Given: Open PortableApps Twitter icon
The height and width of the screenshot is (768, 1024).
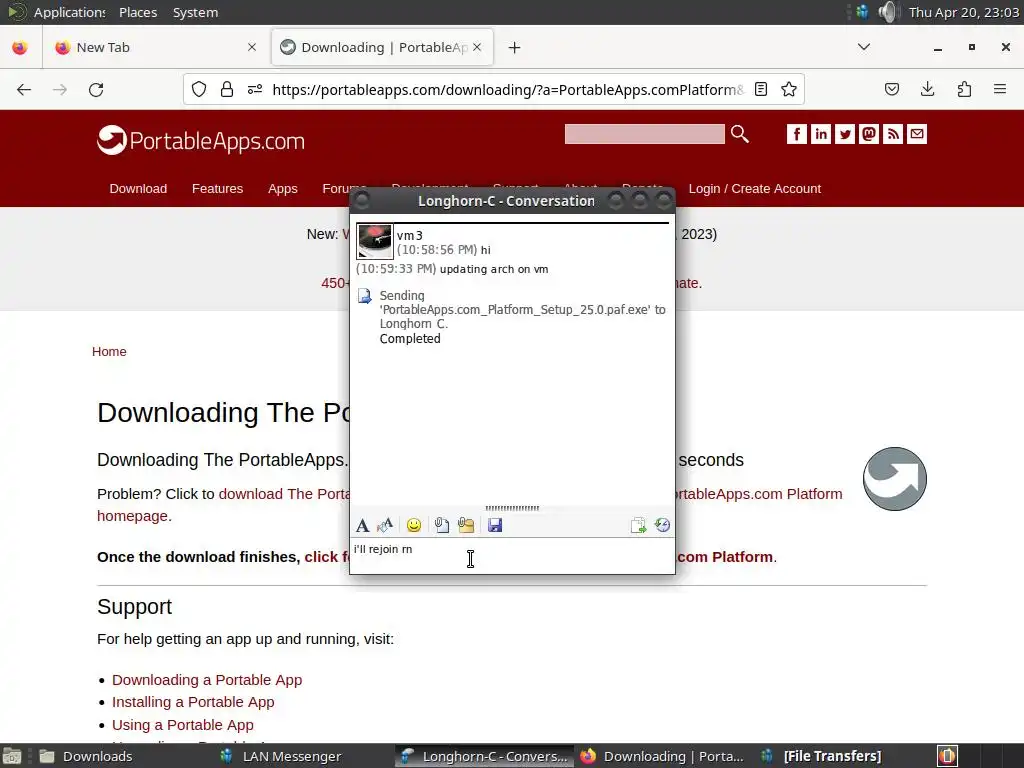Looking at the screenshot, I should click(845, 134).
